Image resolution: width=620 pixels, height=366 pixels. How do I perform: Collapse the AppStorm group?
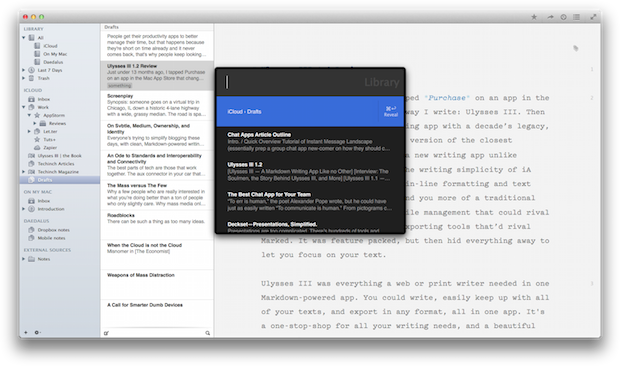pos(29,115)
